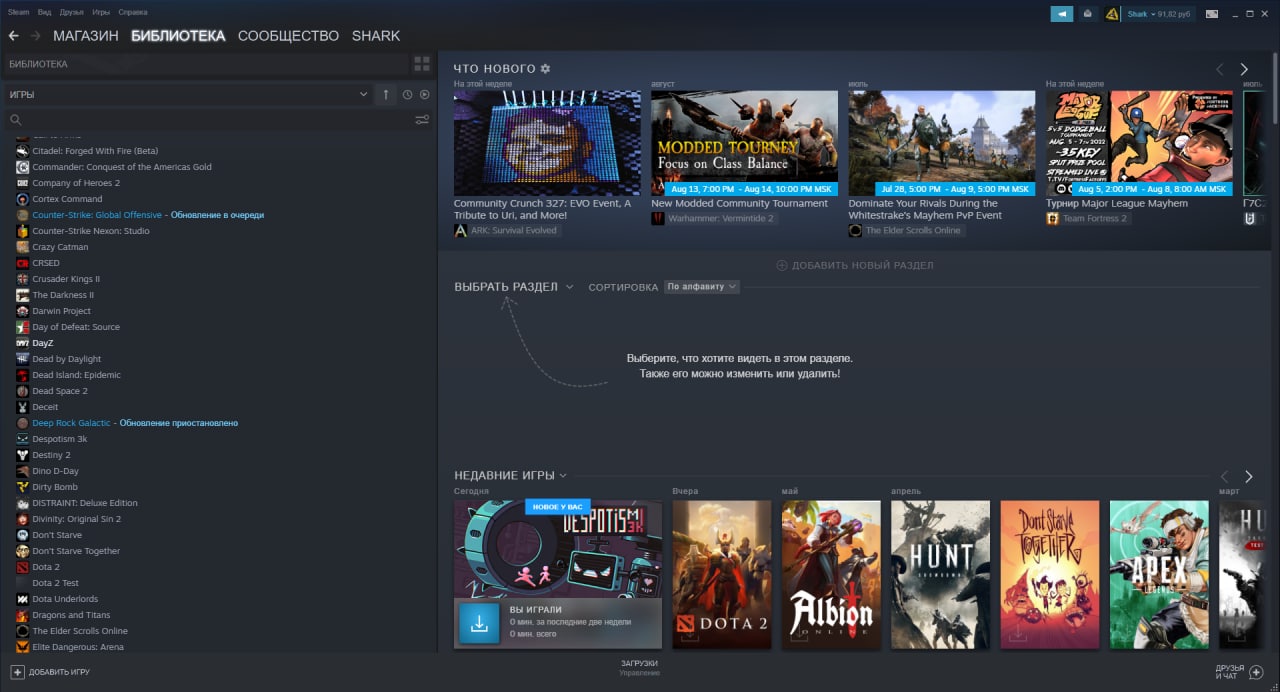
Task: Click the Destiny 2 list icon
Action: 23,455
